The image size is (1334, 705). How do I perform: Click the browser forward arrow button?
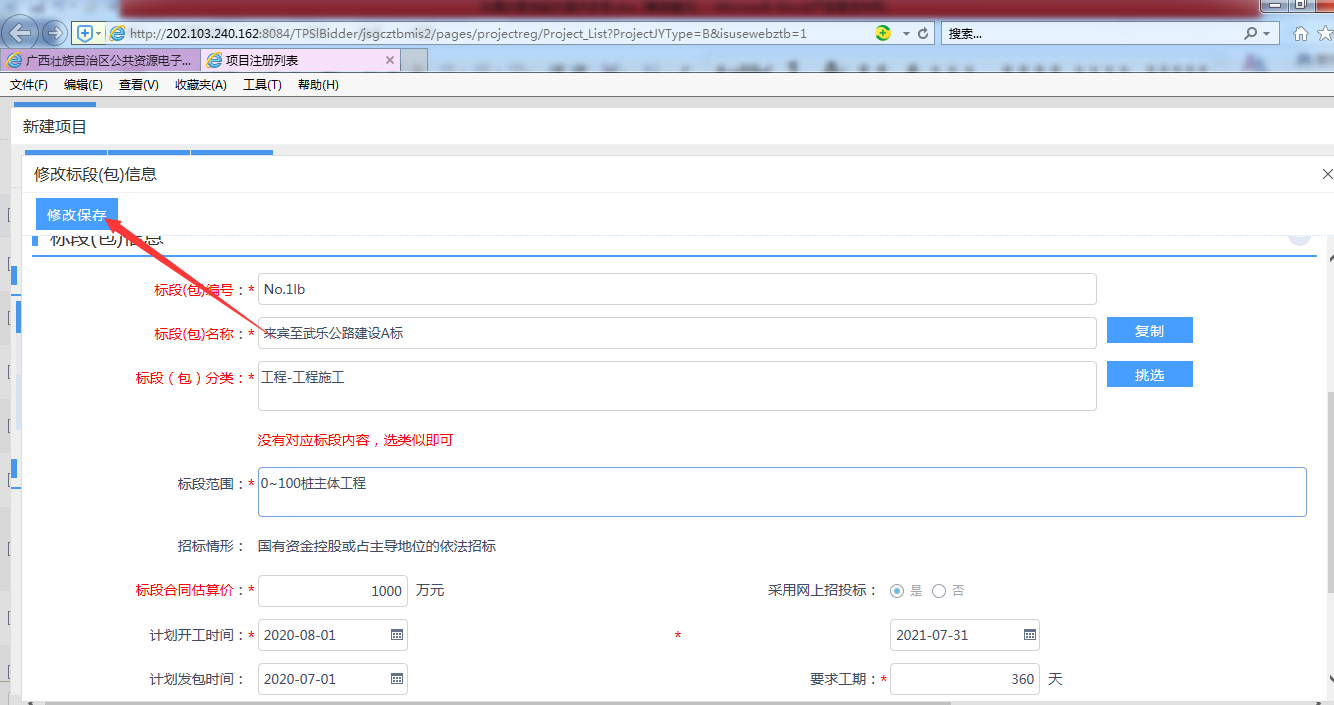coord(54,33)
